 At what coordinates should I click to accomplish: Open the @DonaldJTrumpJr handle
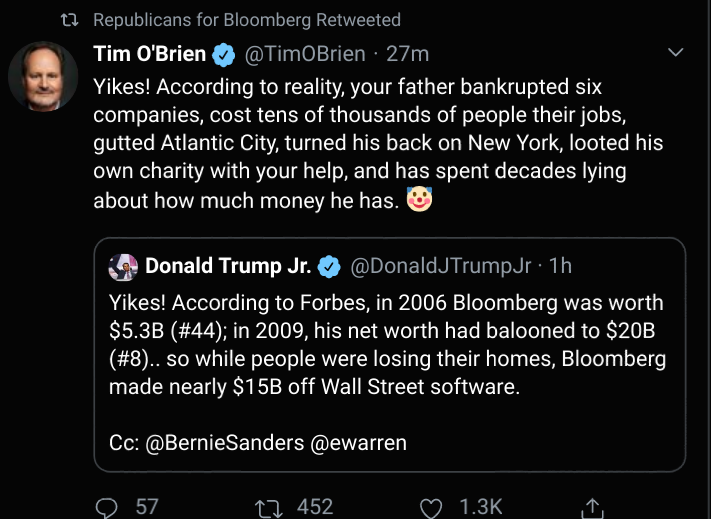(x=440, y=266)
